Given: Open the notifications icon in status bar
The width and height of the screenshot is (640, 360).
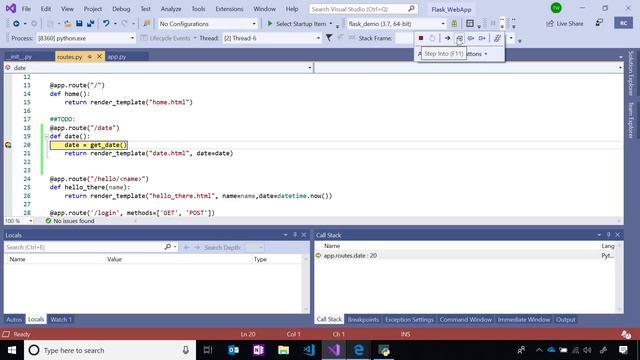Looking at the screenshot, I should [x=625, y=334].
